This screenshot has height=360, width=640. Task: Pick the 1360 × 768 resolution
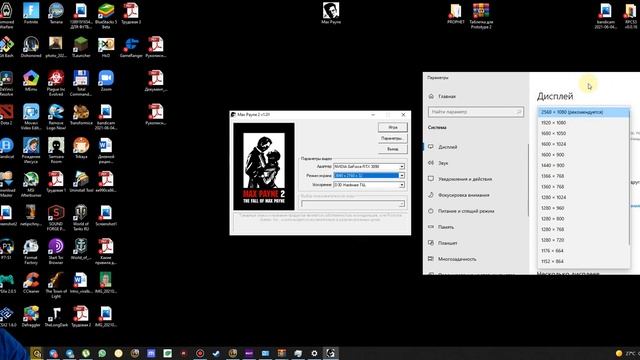click(x=584, y=187)
